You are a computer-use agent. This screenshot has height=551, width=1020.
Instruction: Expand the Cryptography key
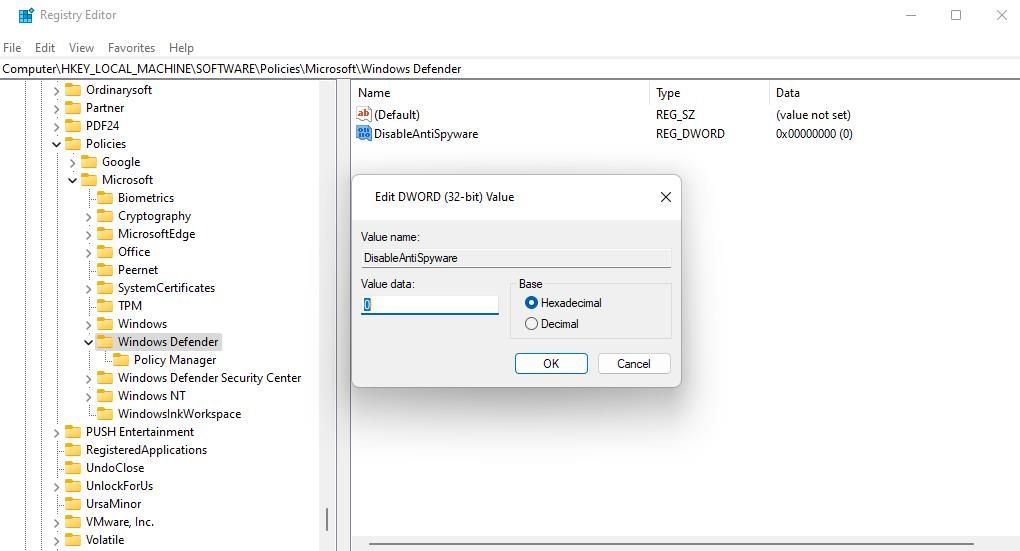tap(88, 217)
